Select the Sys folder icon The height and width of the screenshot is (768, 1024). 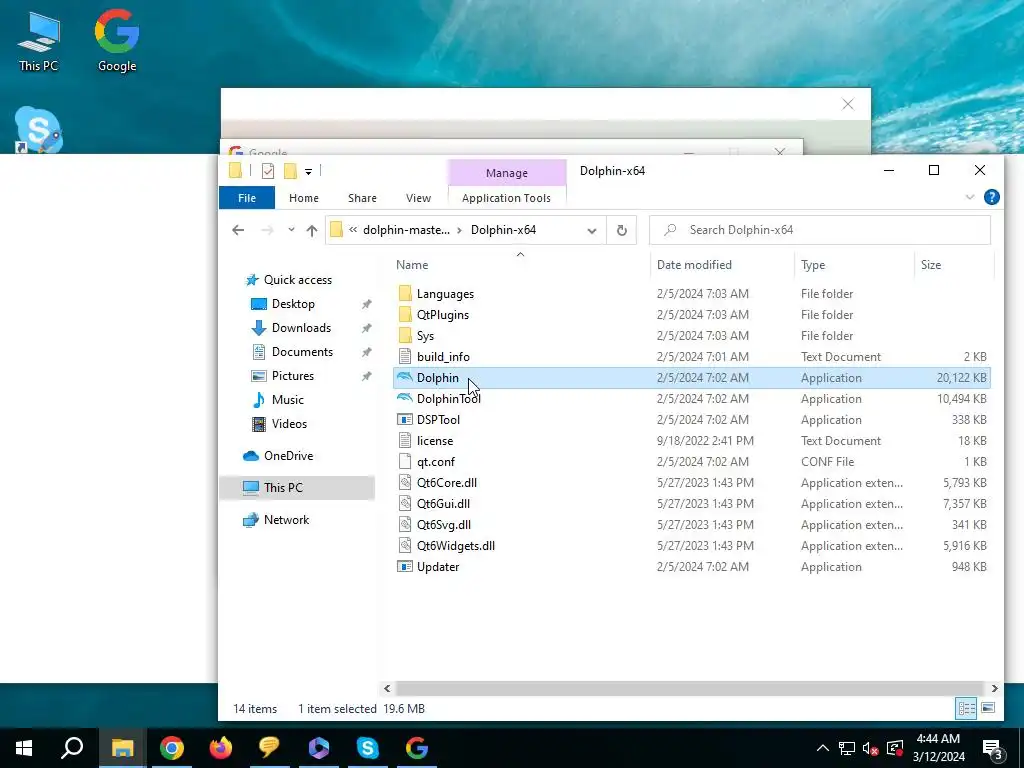coord(405,335)
